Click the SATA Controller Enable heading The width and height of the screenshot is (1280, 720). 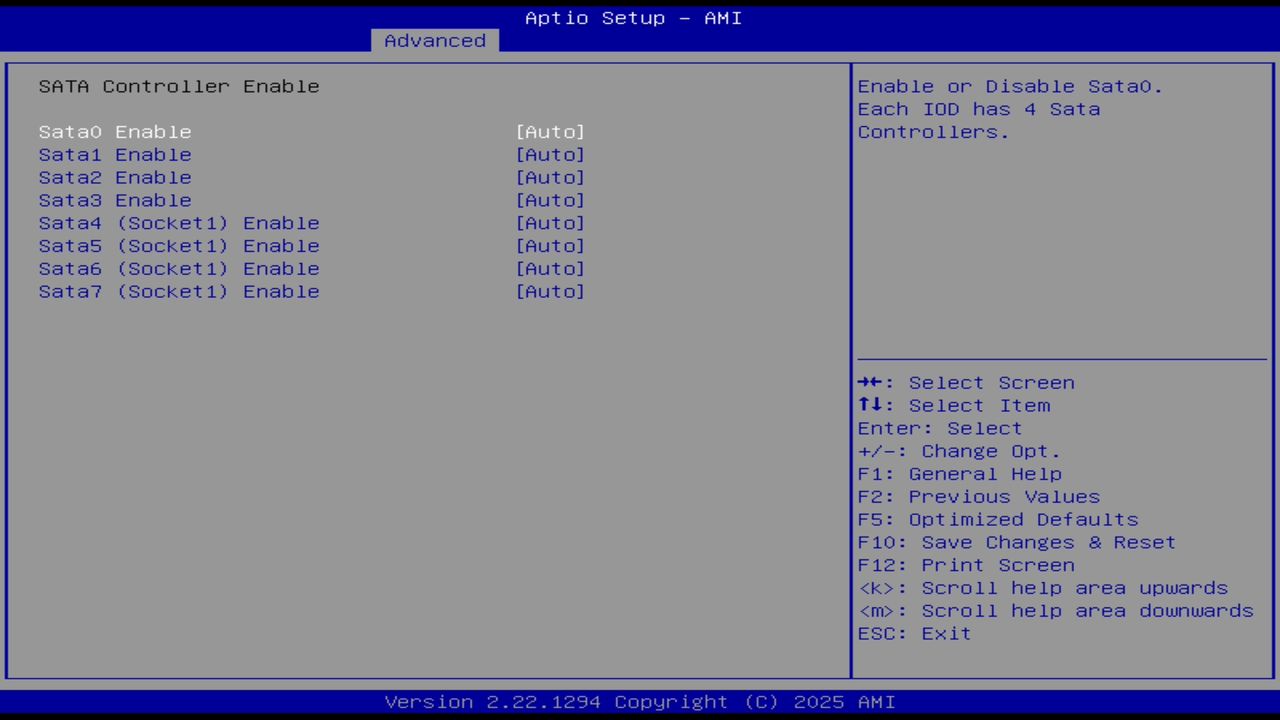(179, 86)
